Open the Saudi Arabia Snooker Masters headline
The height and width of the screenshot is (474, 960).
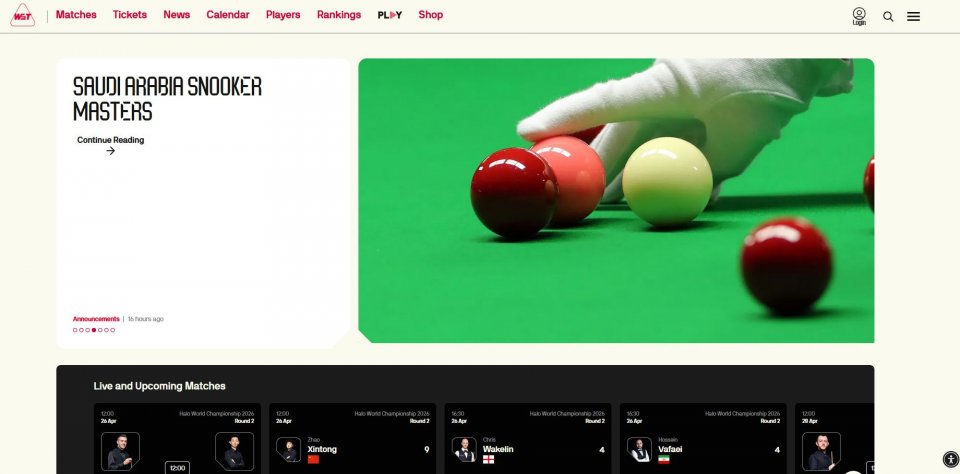(167, 99)
